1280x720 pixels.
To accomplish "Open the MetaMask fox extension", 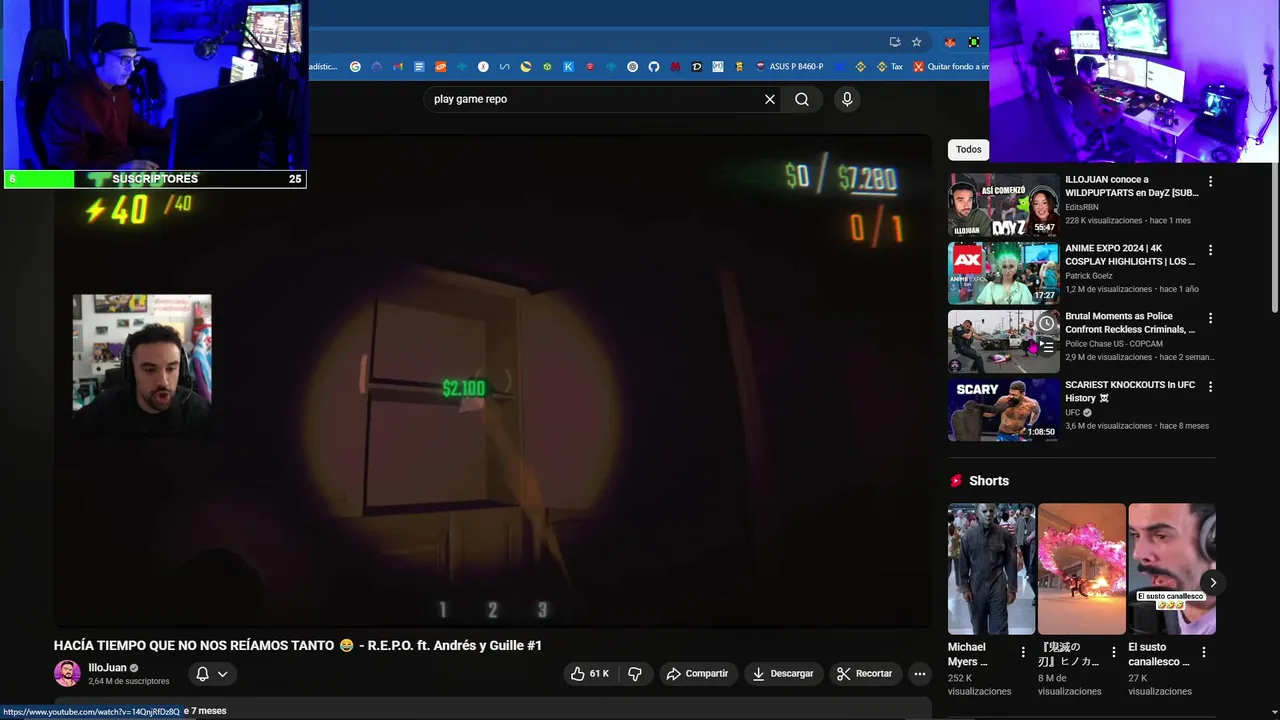I will (x=949, y=42).
